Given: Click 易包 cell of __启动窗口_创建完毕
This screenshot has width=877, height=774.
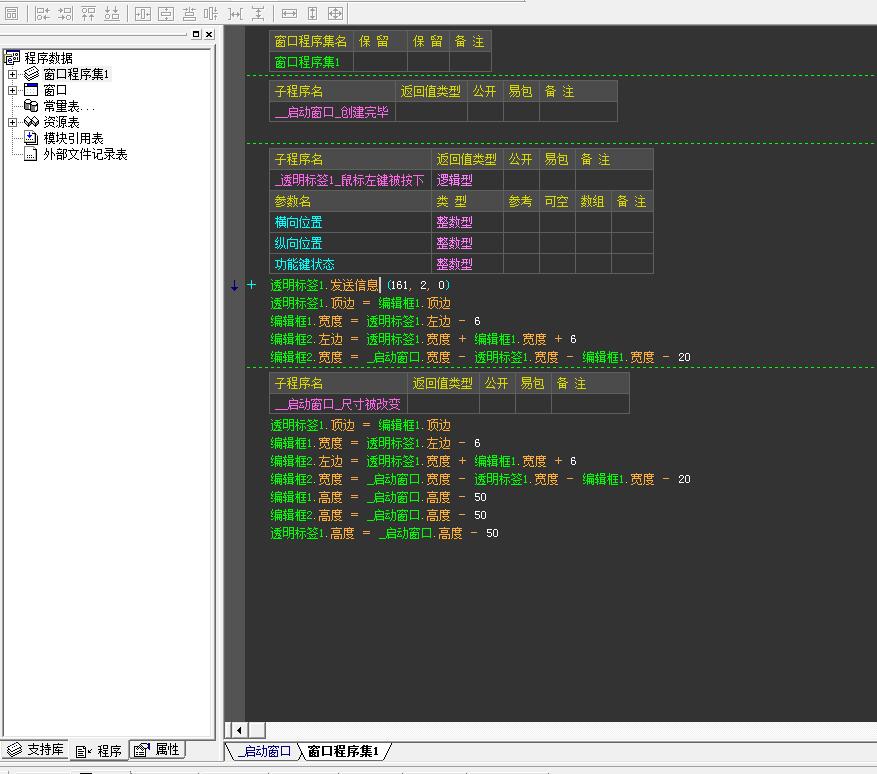Looking at the screenshot, I should 521,112.
